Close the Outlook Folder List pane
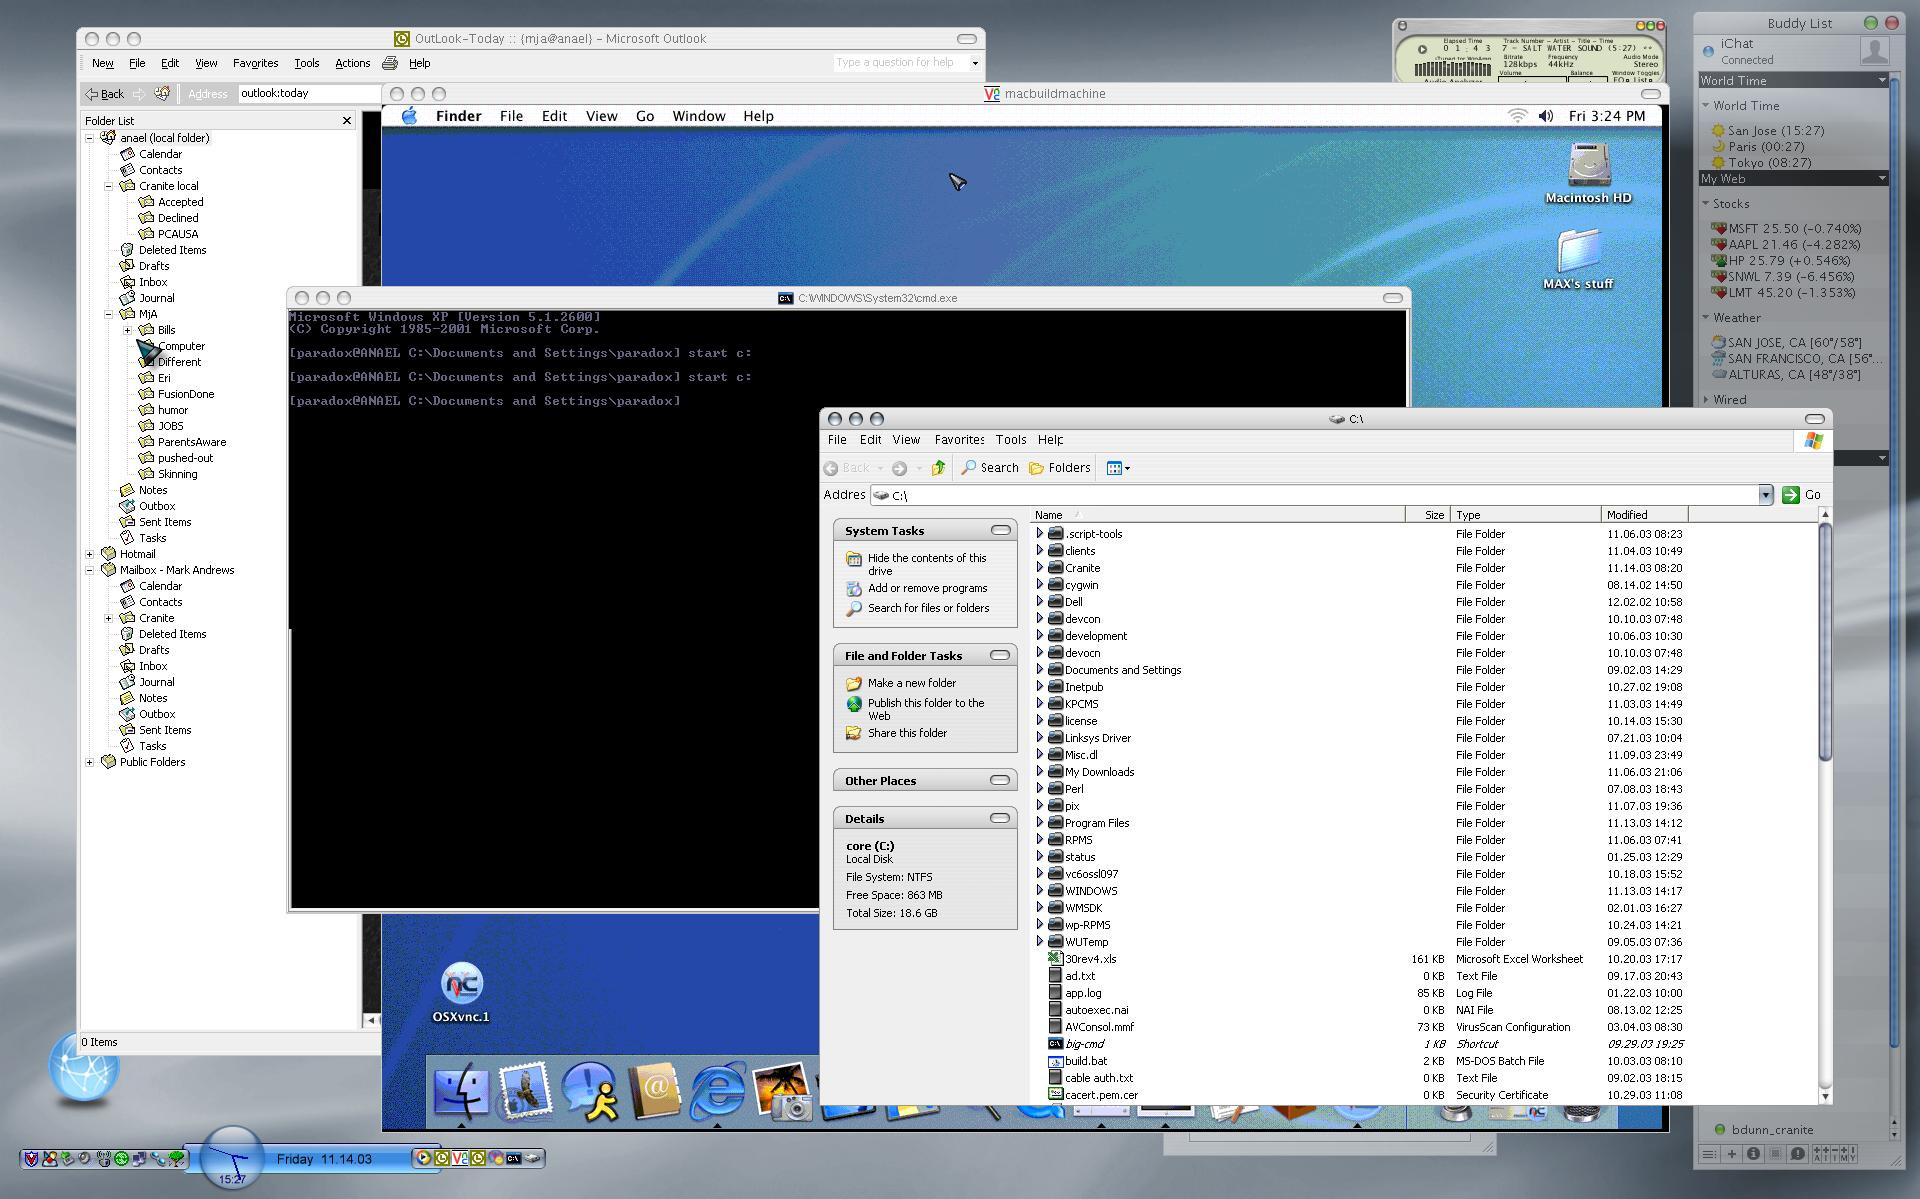 (347, 121)
